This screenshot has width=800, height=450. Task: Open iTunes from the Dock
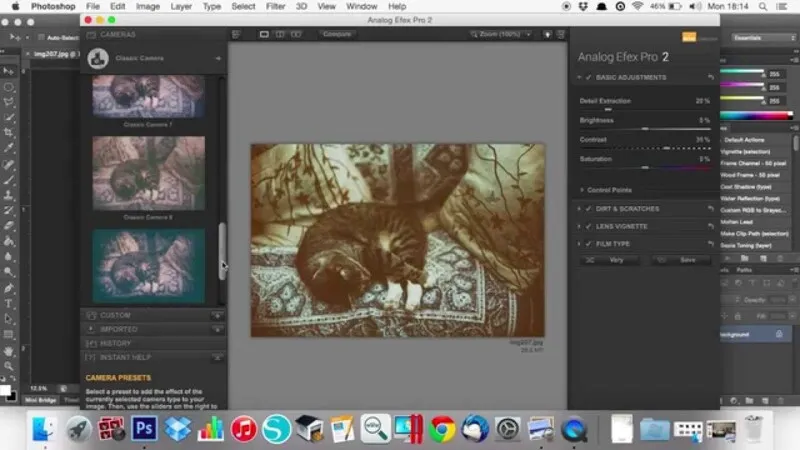pyautogui.click(x=243, y=428)
